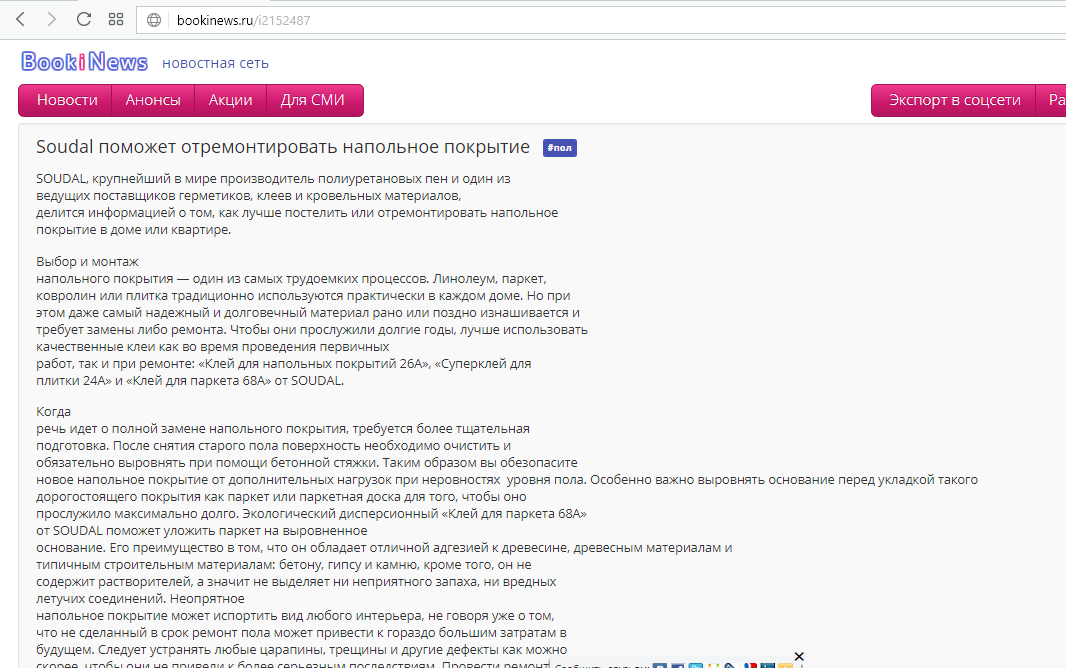Click the 'Выбор и монтаж' paragraph heading
Screen dimensions: 1066x668
point(87,262)
